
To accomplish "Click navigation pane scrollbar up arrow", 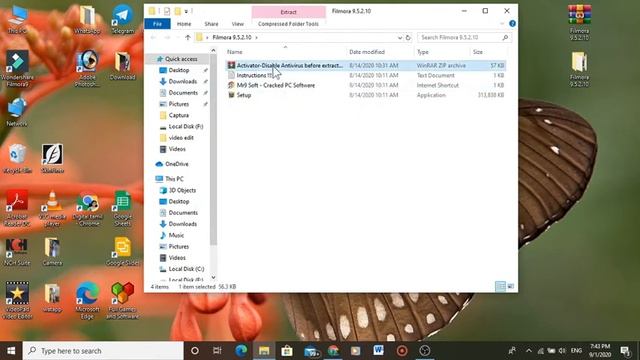I will (213, 51).
